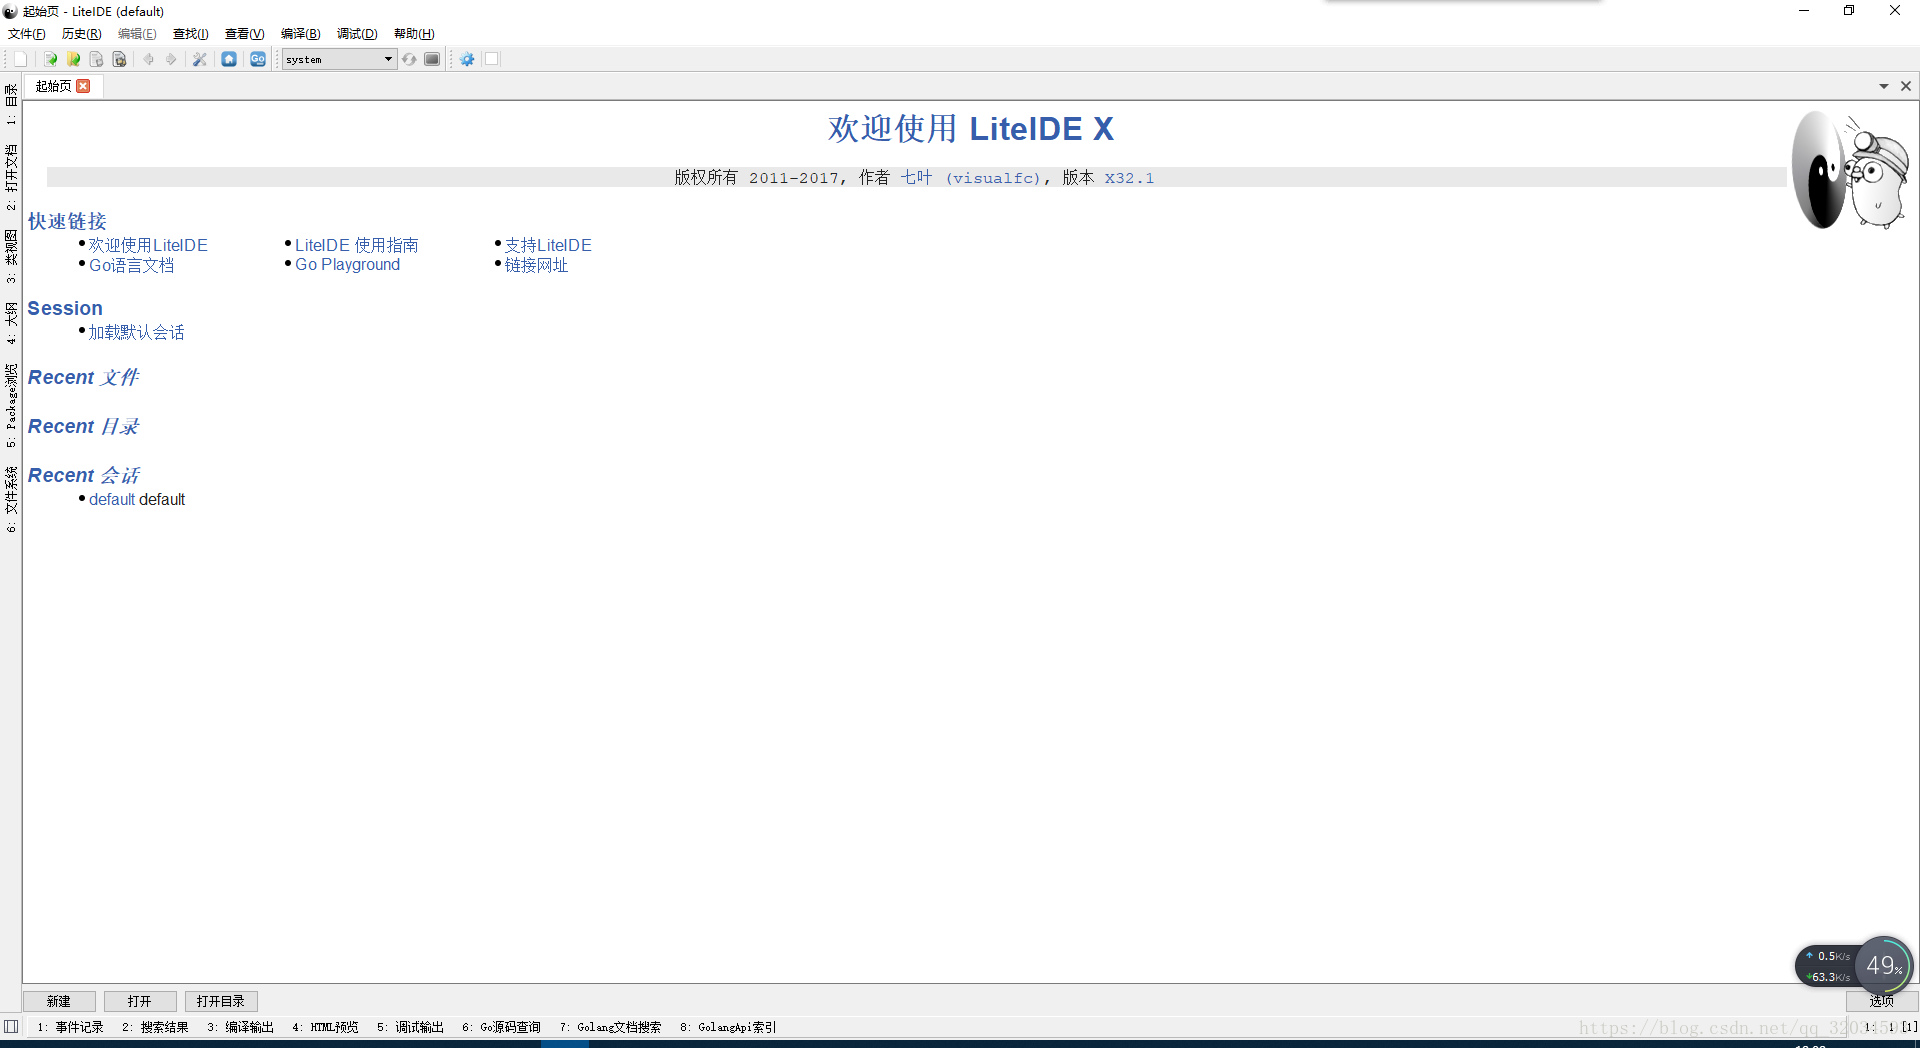Open the 调试 menu
The width and height of the screenshot is (1920, 1048).
357,34
